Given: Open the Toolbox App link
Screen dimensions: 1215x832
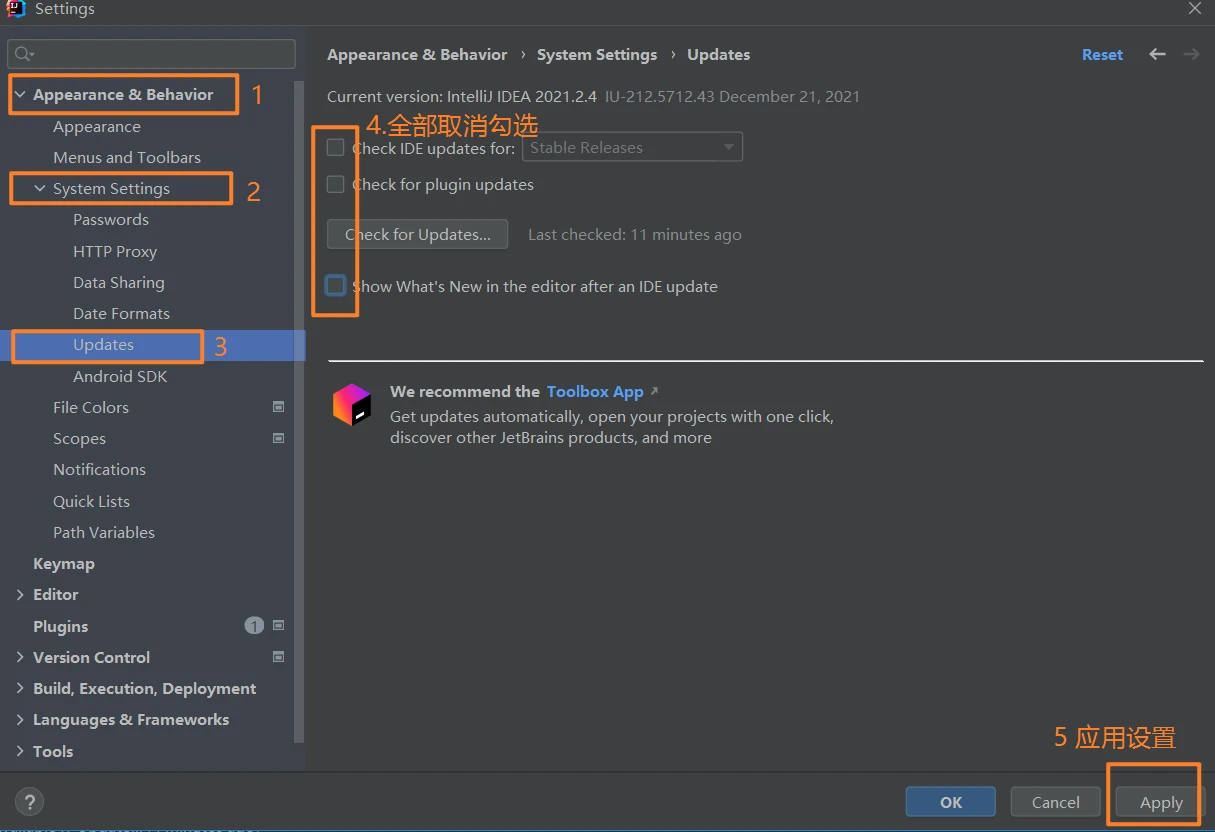Looking at the screenshot, I should (x=595, y=392).
